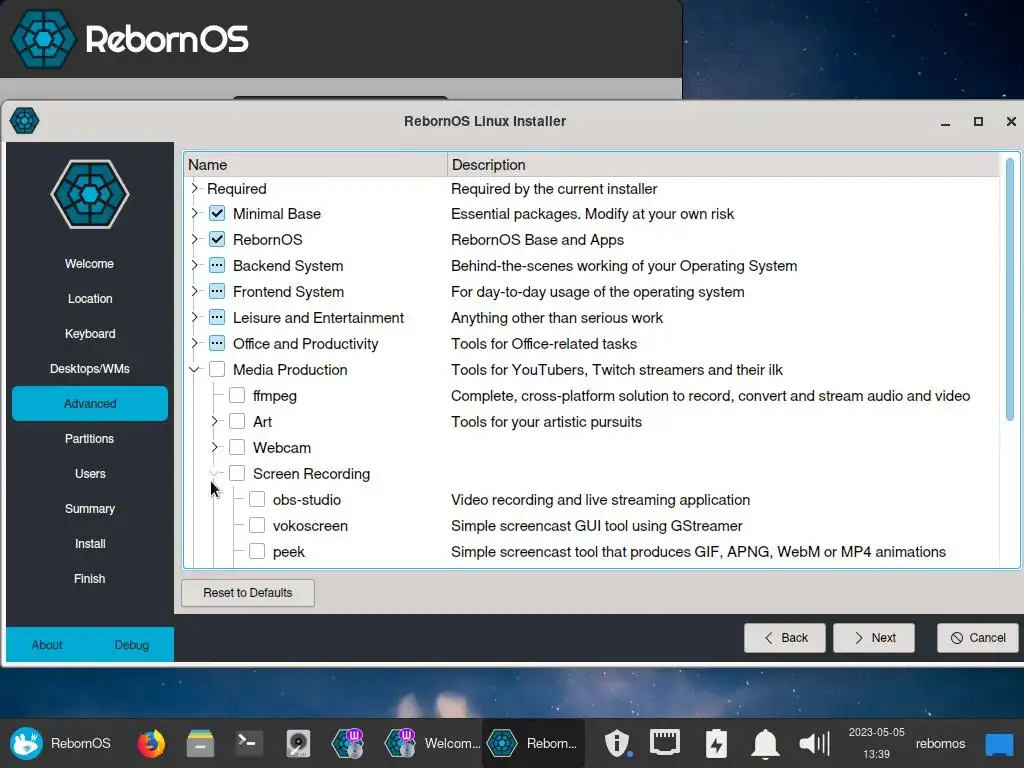Check the Webcam category checkbox

(237, 447)
